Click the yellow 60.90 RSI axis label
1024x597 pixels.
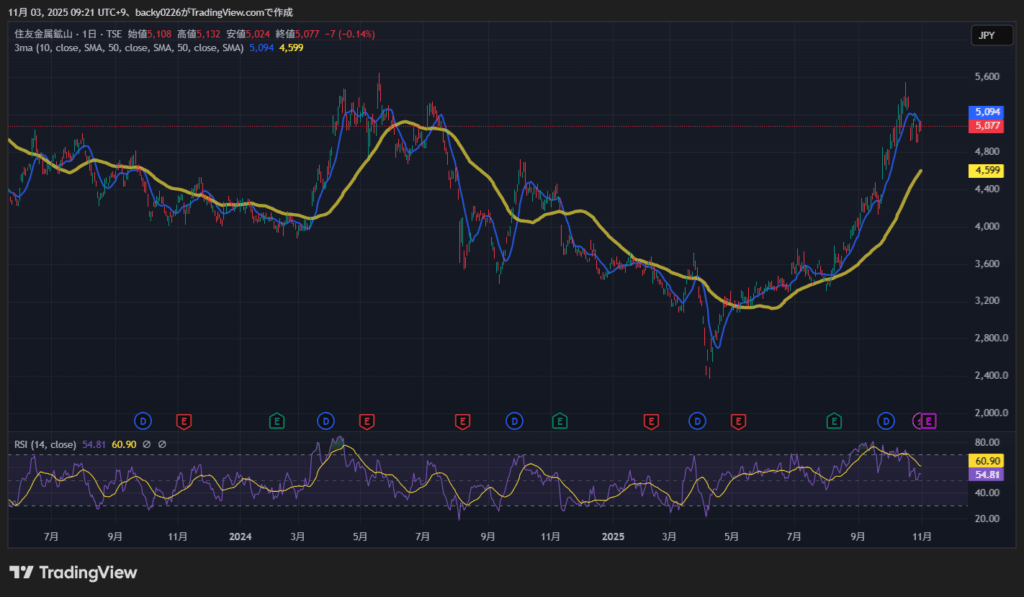tap(986, 461)
